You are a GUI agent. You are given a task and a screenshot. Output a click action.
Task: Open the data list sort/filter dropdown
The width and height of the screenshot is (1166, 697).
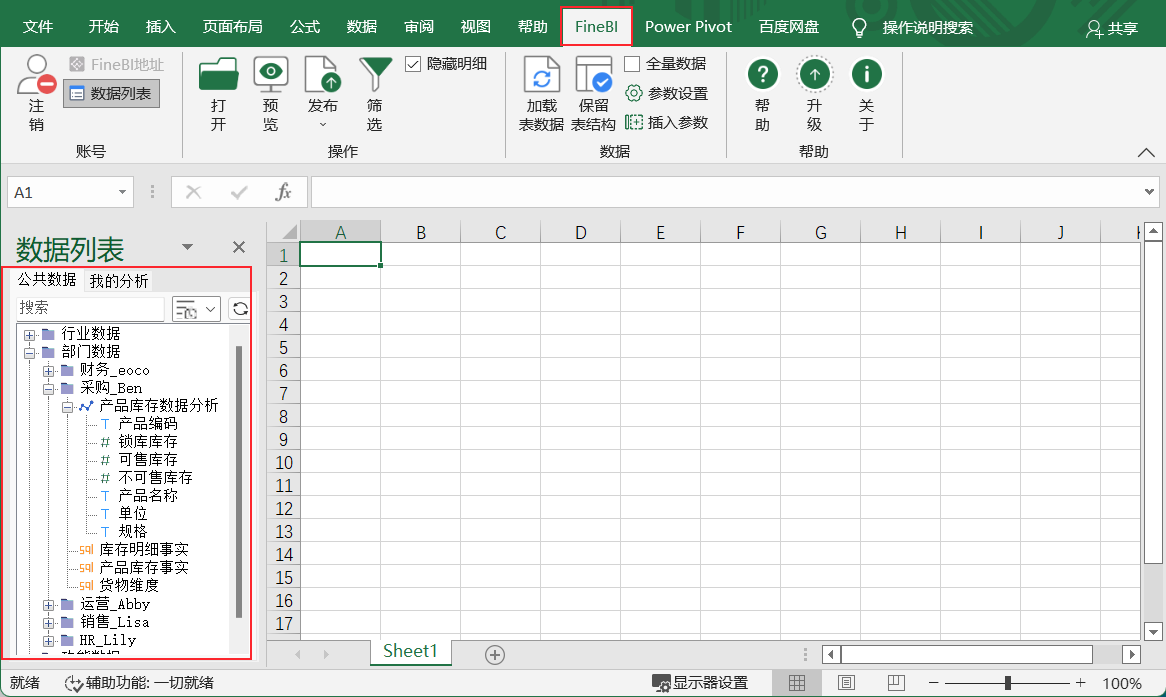196,308
